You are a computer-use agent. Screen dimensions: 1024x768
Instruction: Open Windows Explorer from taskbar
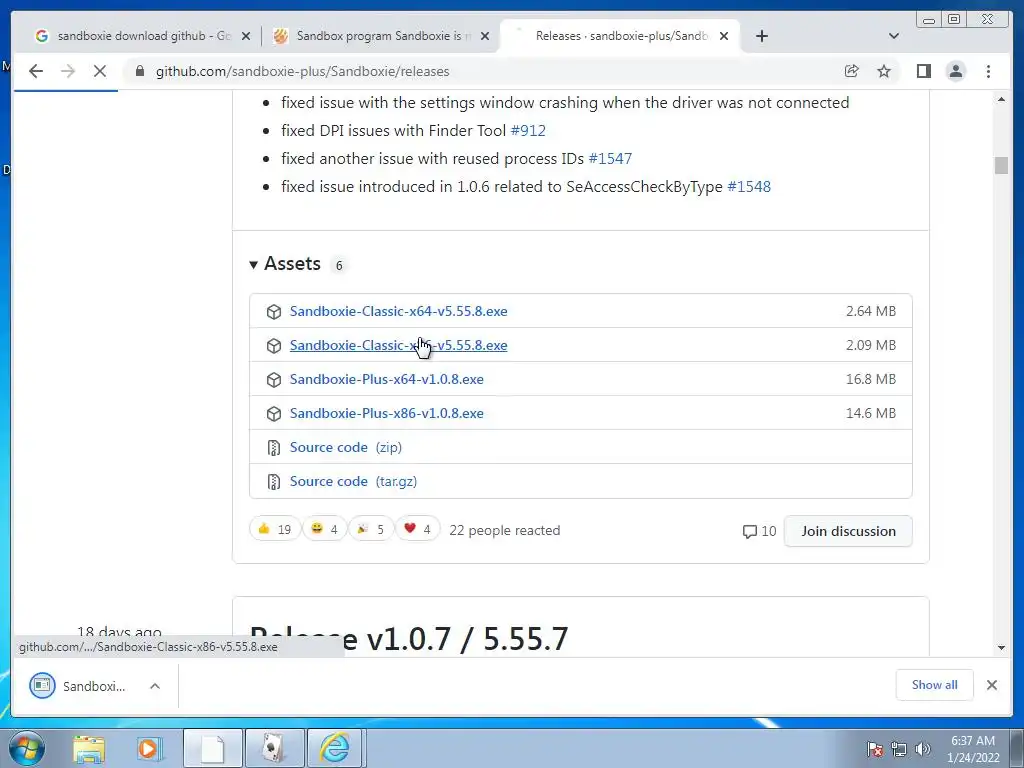point(89,748)
